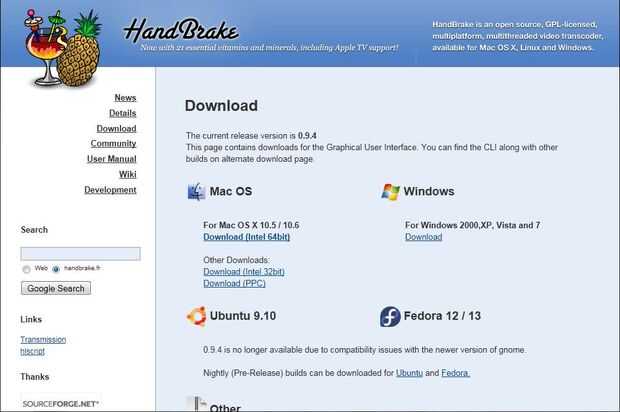Click the Mac OS Finder icon
Screen dimensions: 620x412
point(197,192)
